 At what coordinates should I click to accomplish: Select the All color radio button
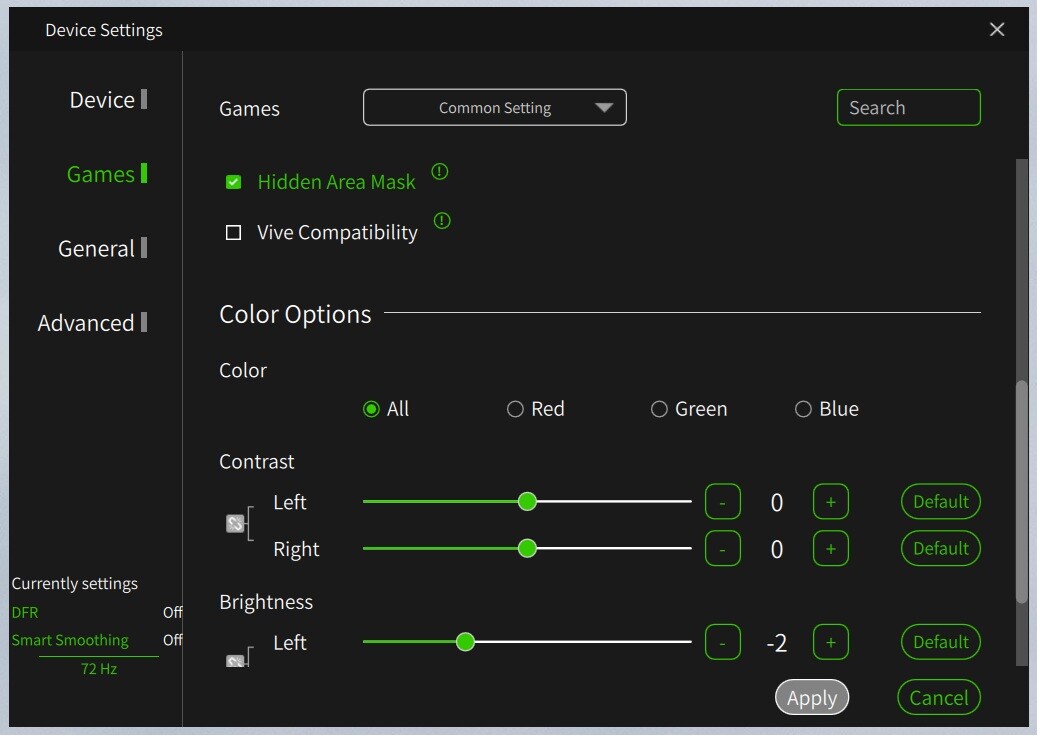371,409
